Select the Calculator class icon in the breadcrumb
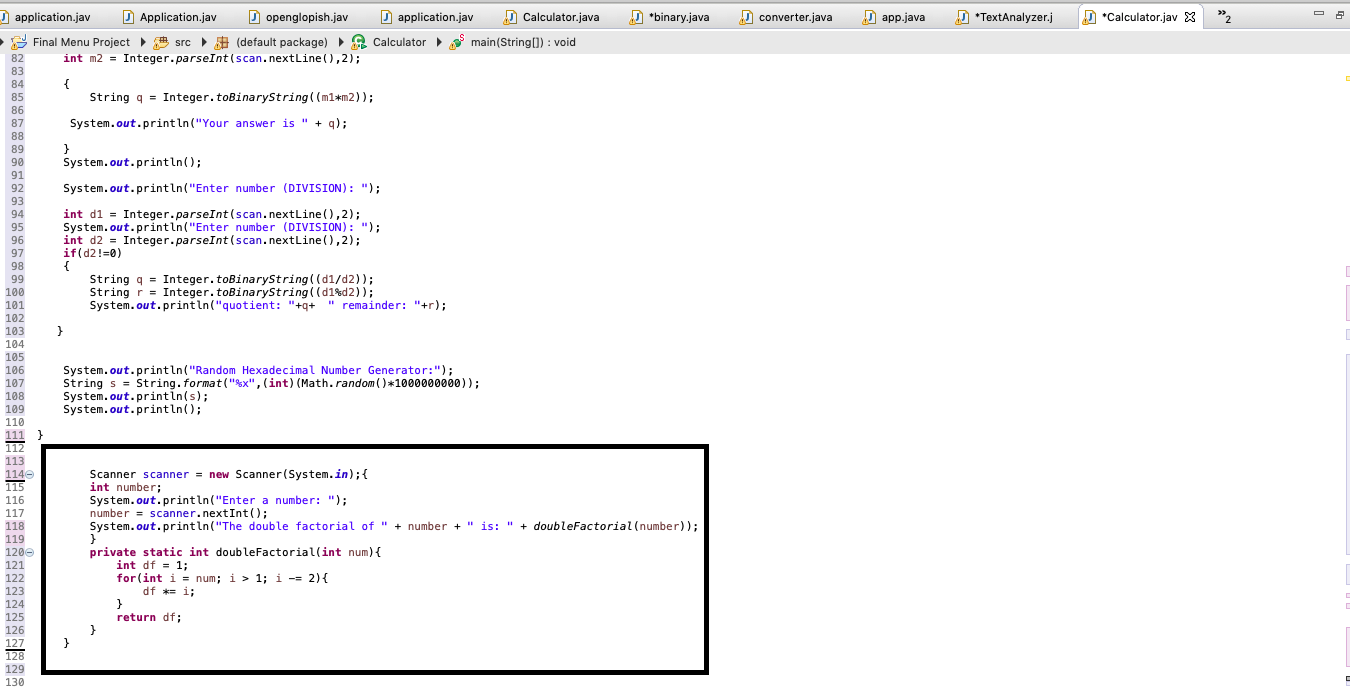 pos(356,42)
